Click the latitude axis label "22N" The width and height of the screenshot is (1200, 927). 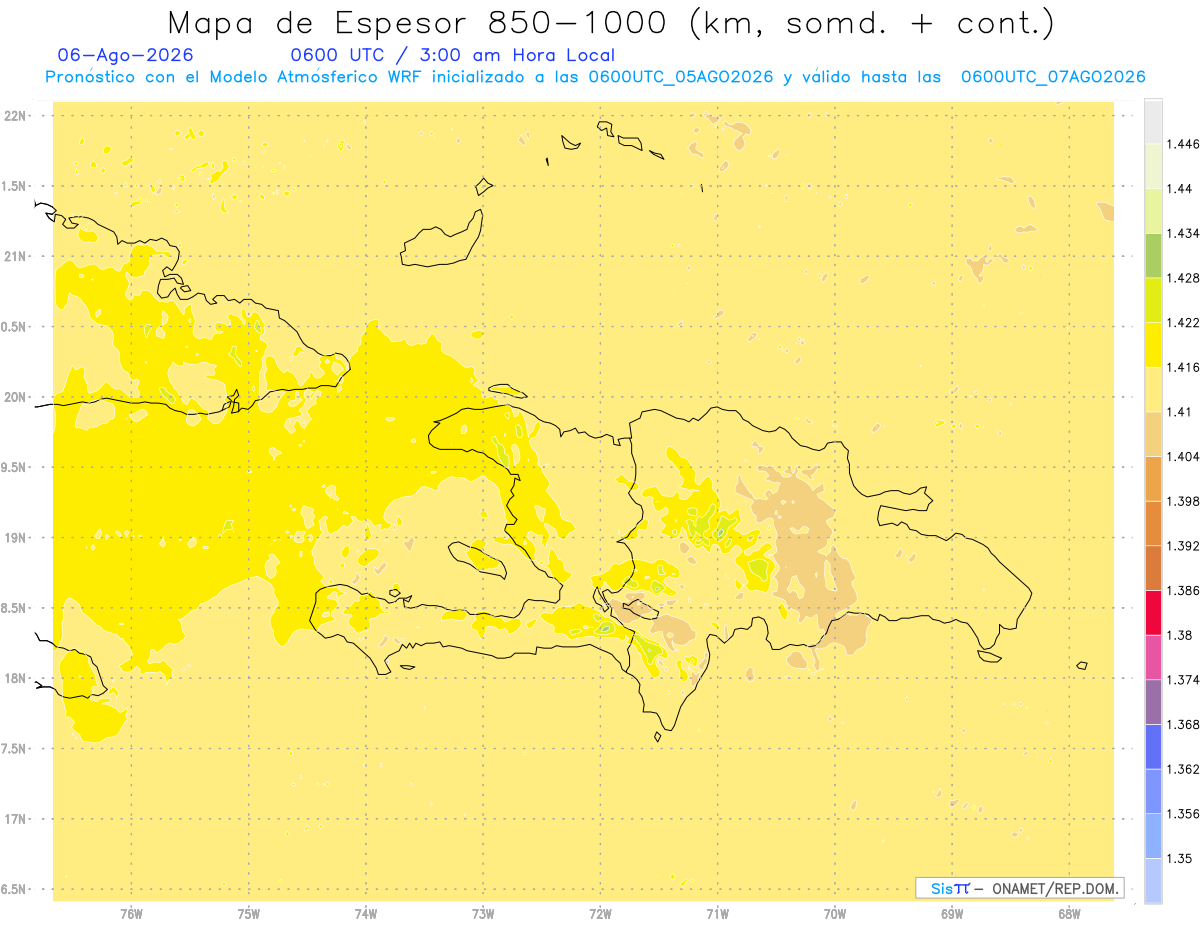[15, 116]
